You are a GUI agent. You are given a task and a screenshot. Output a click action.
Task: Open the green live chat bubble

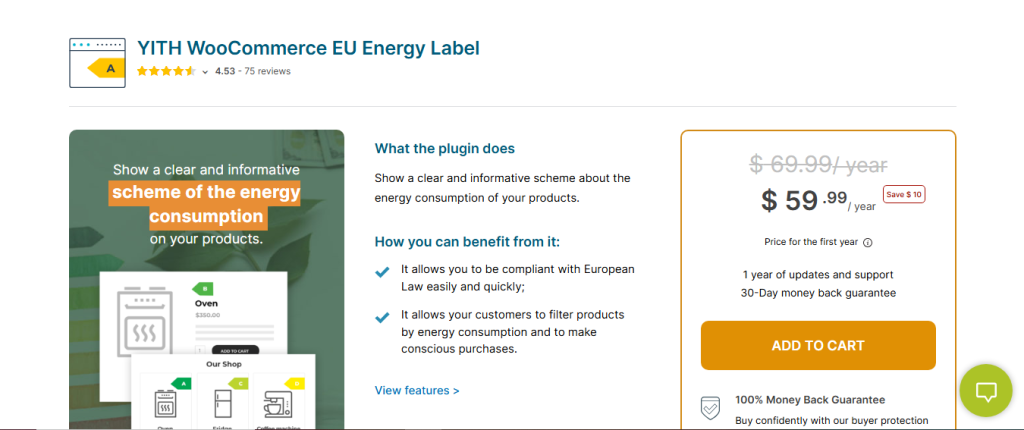point(986,390)
